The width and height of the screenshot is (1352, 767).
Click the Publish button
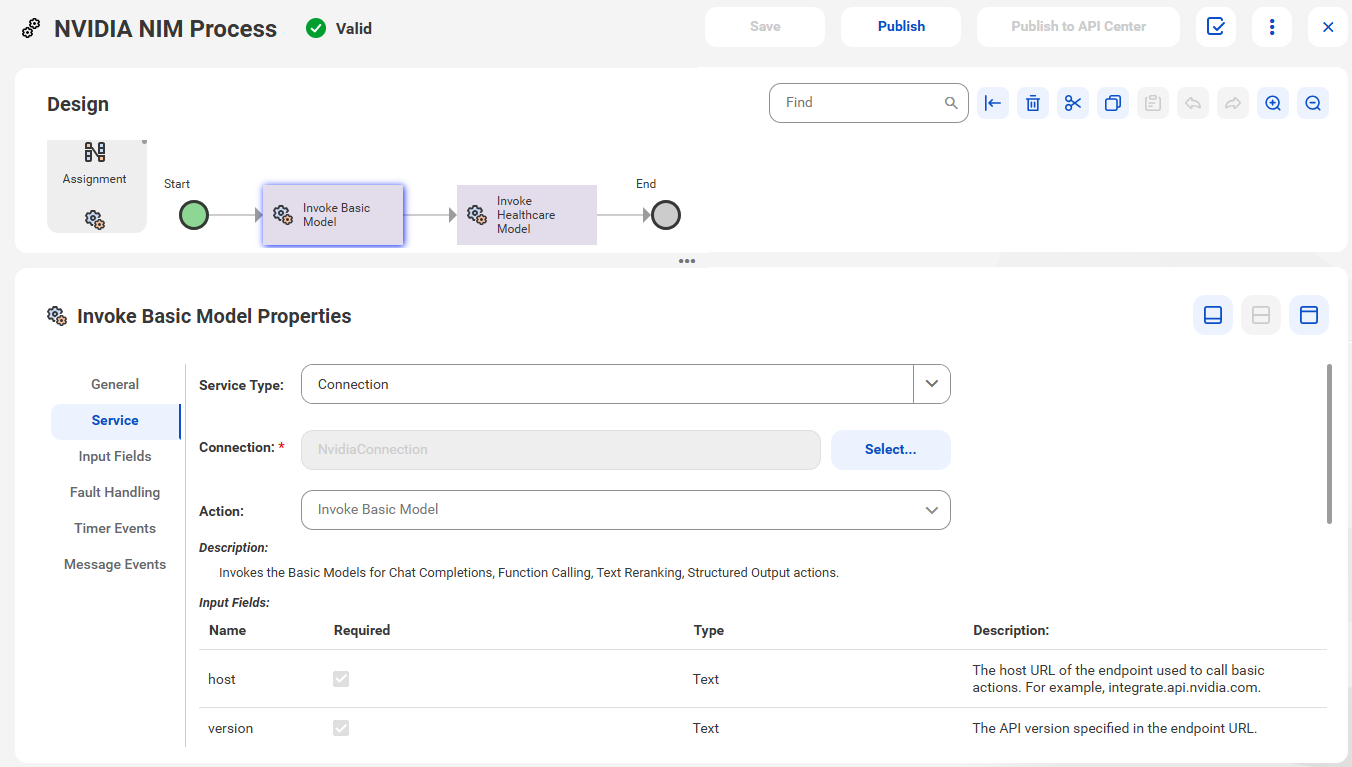(901, 27)
